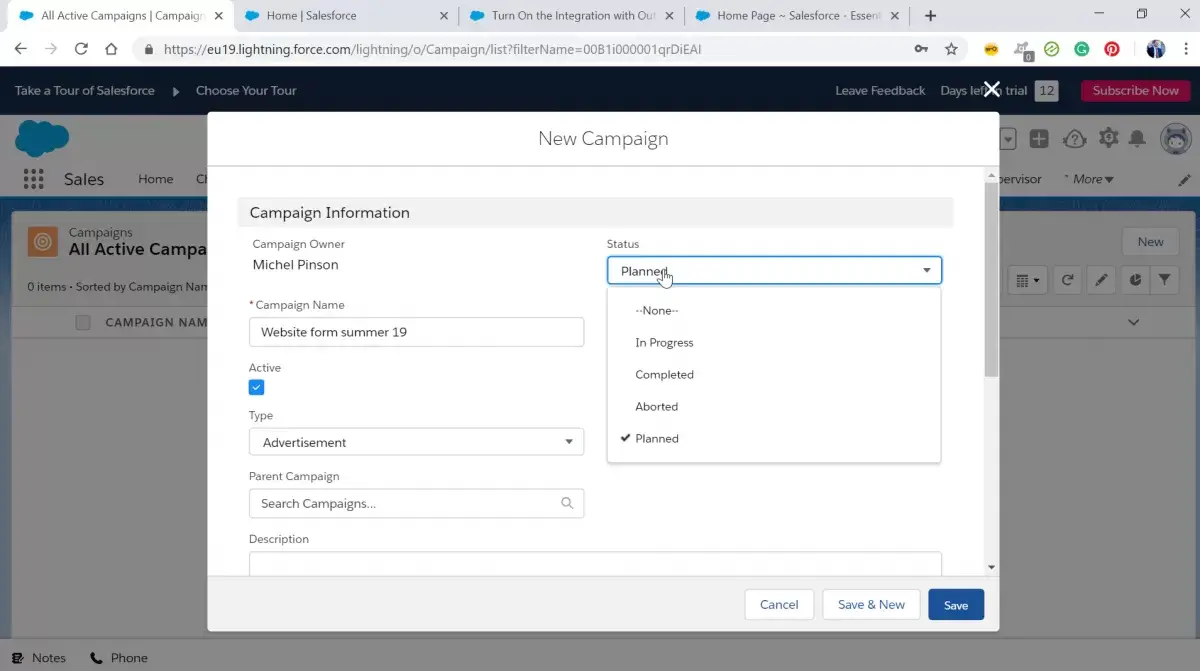Go to the Home navigation tab

[x=155, y=179]
